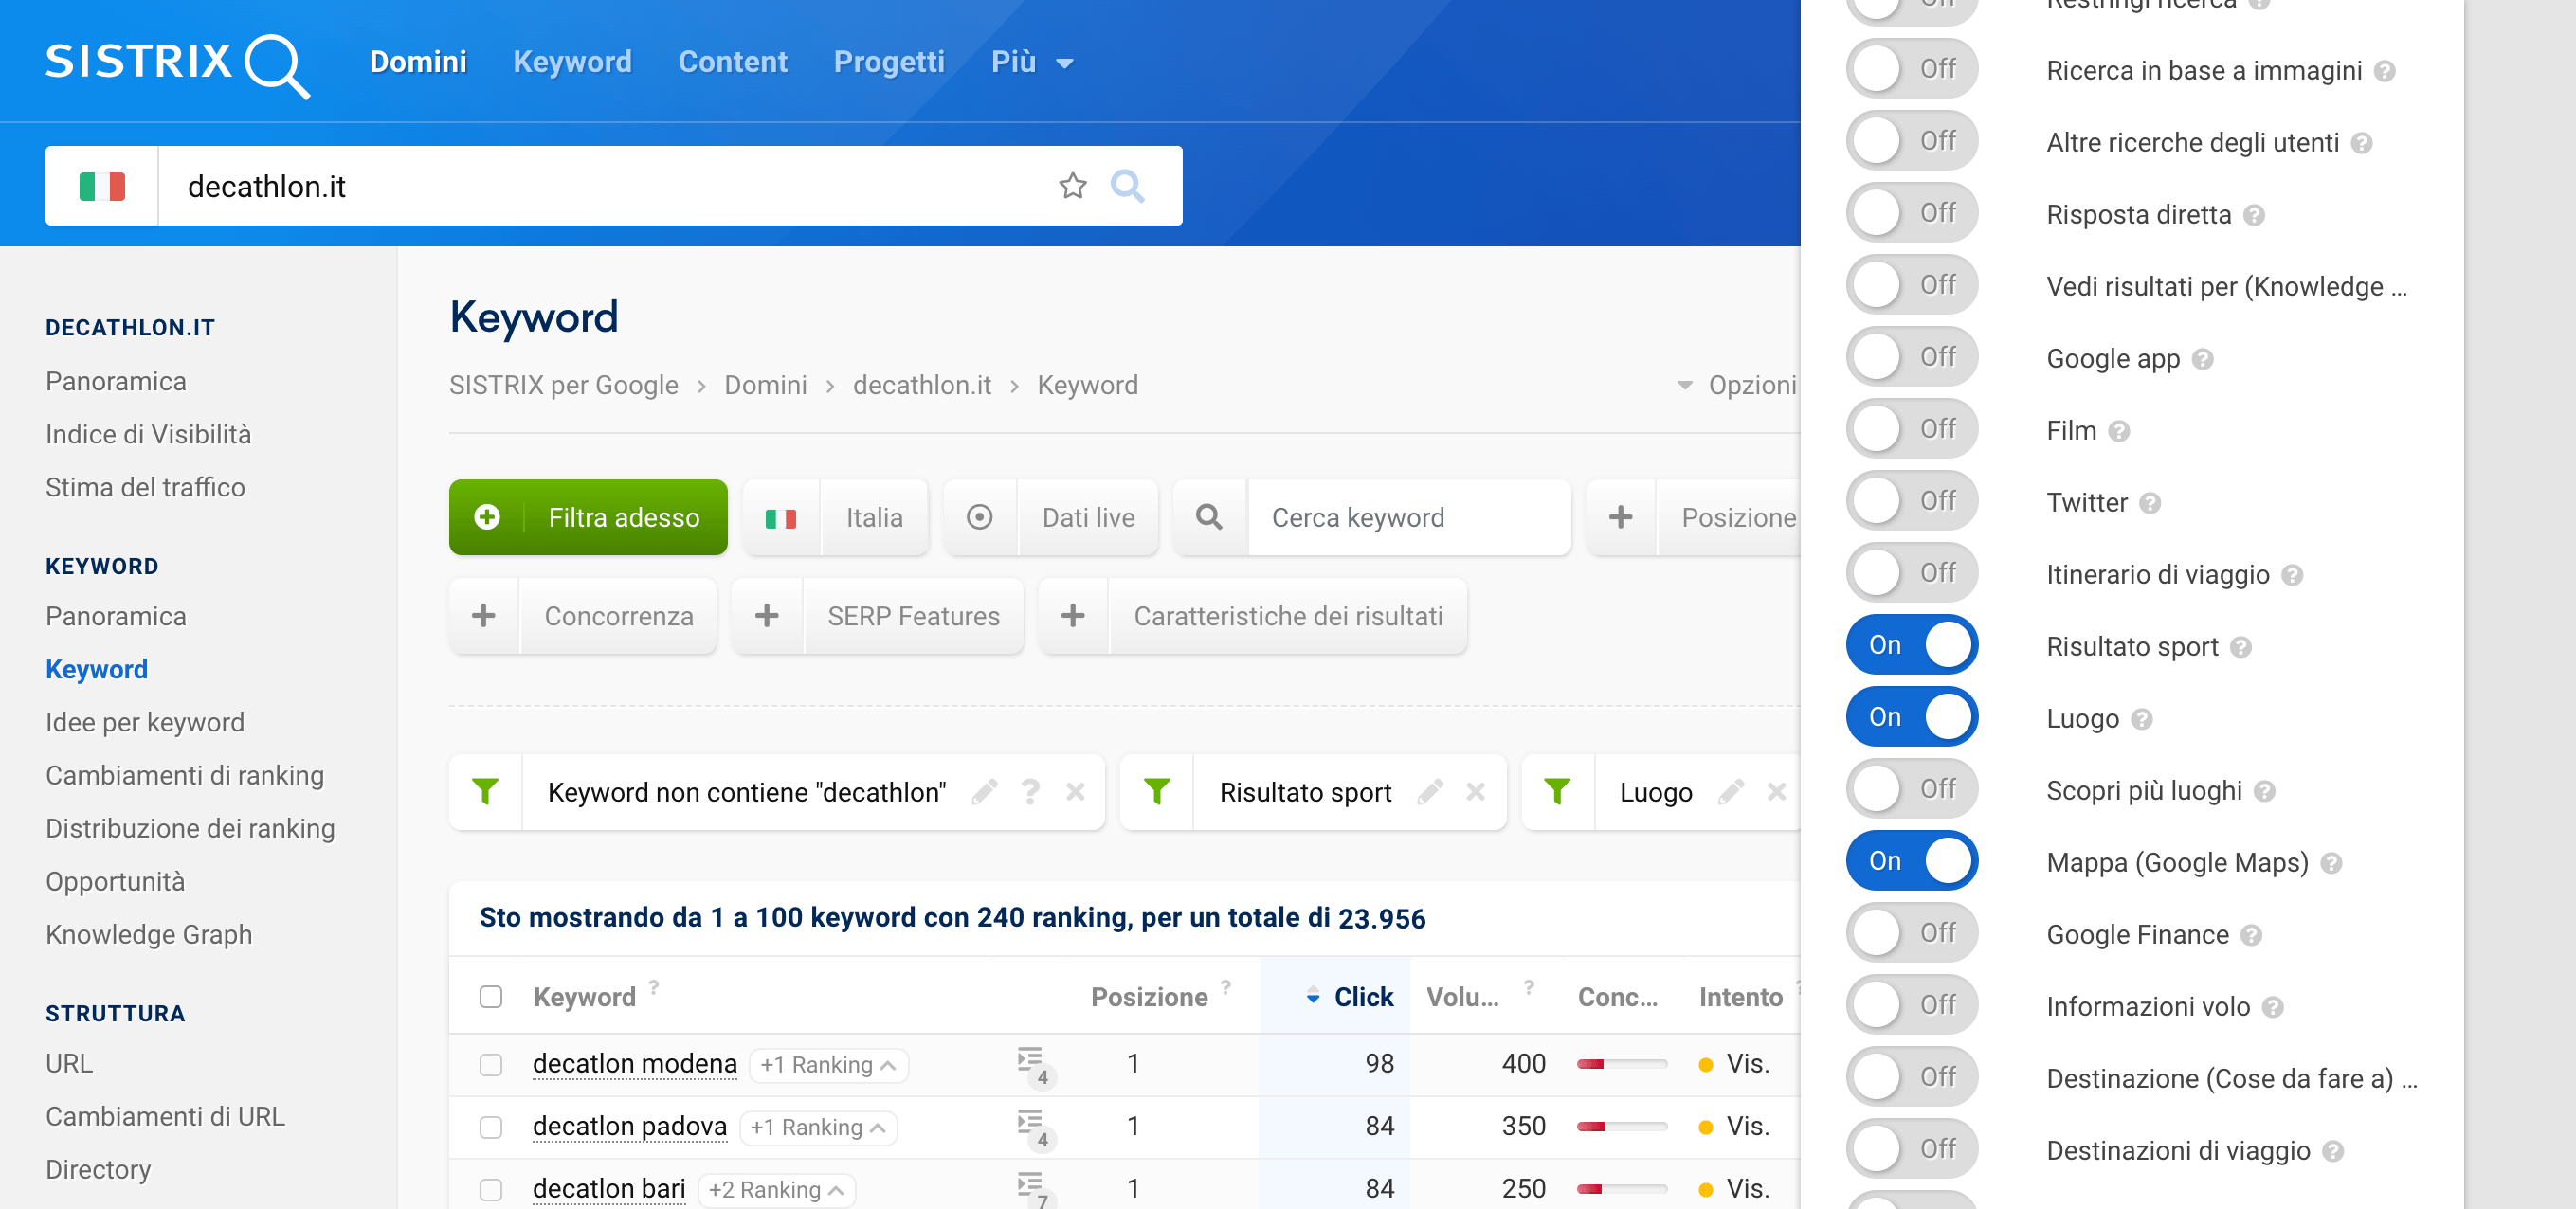Turn on the Film switch
The image size is (2576, 1209).
(1911, 429)
